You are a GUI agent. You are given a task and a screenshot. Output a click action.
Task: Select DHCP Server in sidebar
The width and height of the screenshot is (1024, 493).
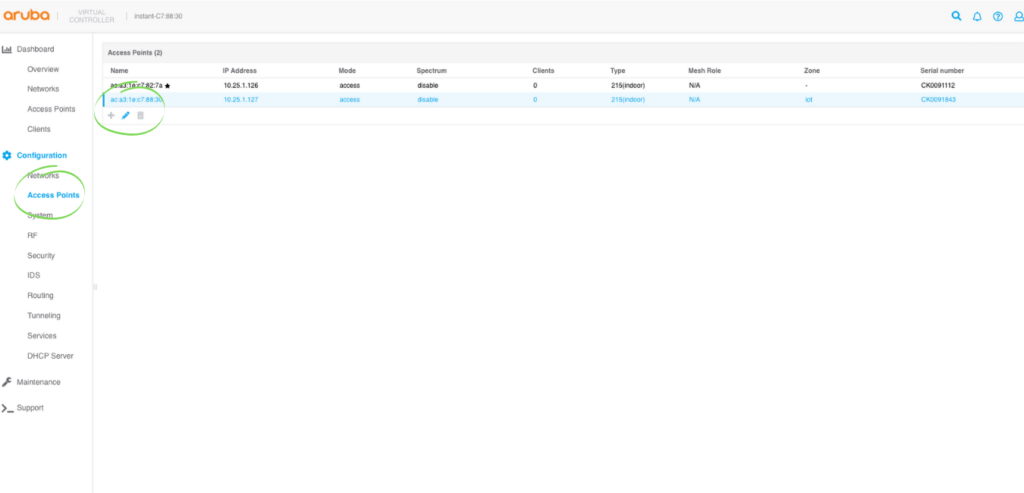50,356
